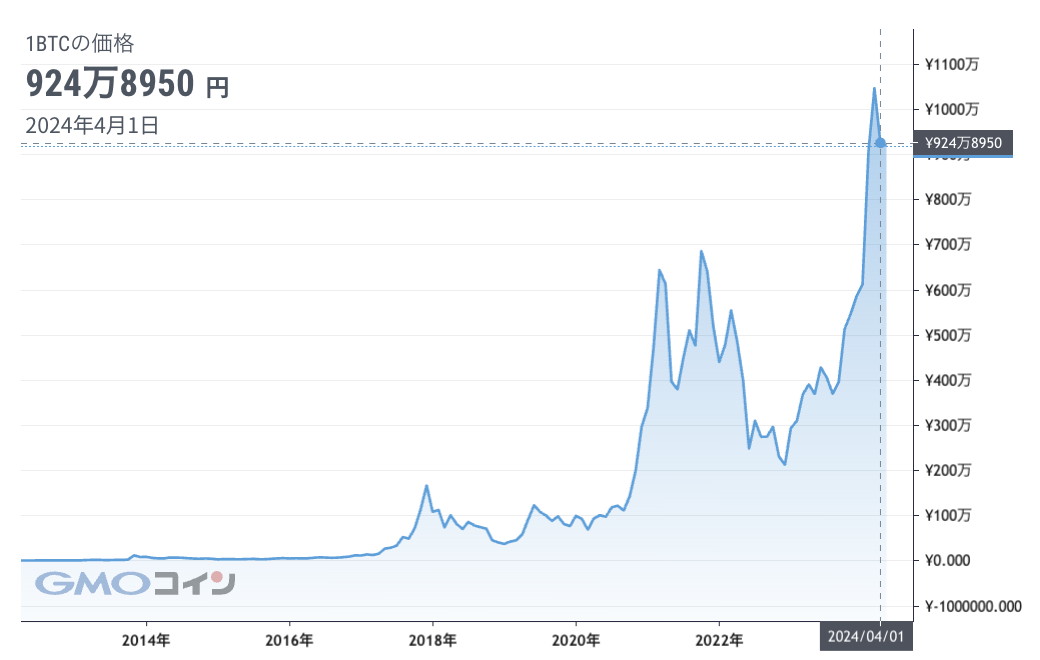
Task: Select the 2018年 label on the time axis
Action: click(x=433, y=637)
